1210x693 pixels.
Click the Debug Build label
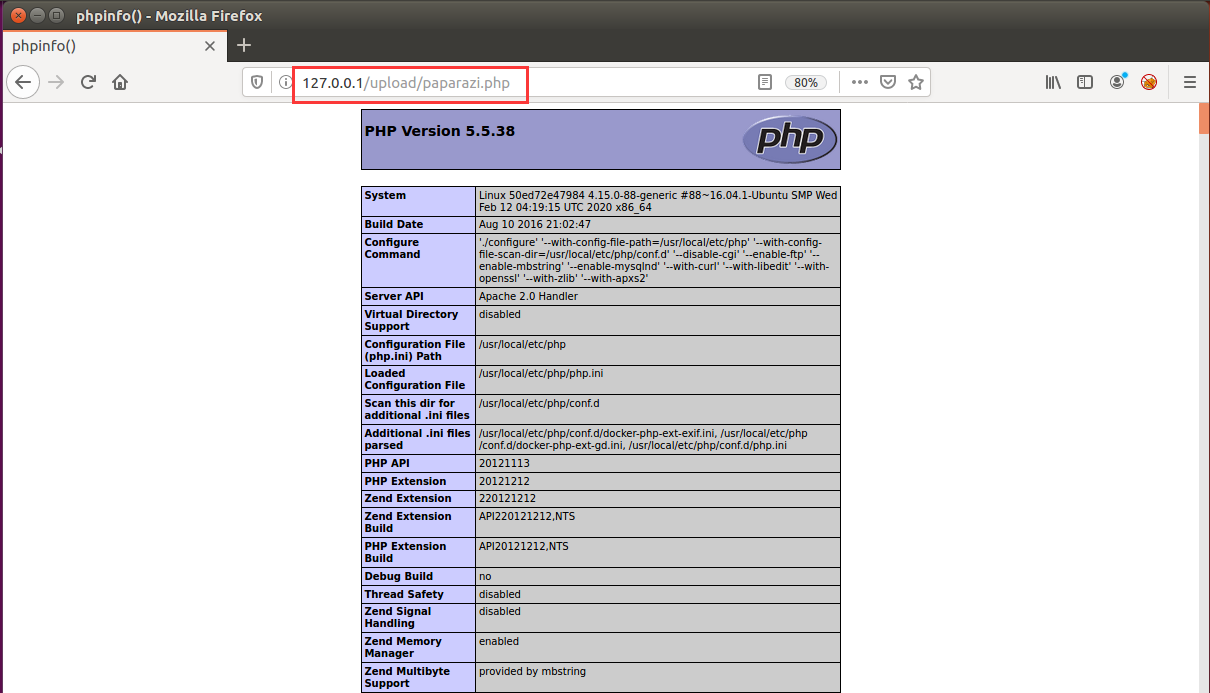tap(399, 577)
